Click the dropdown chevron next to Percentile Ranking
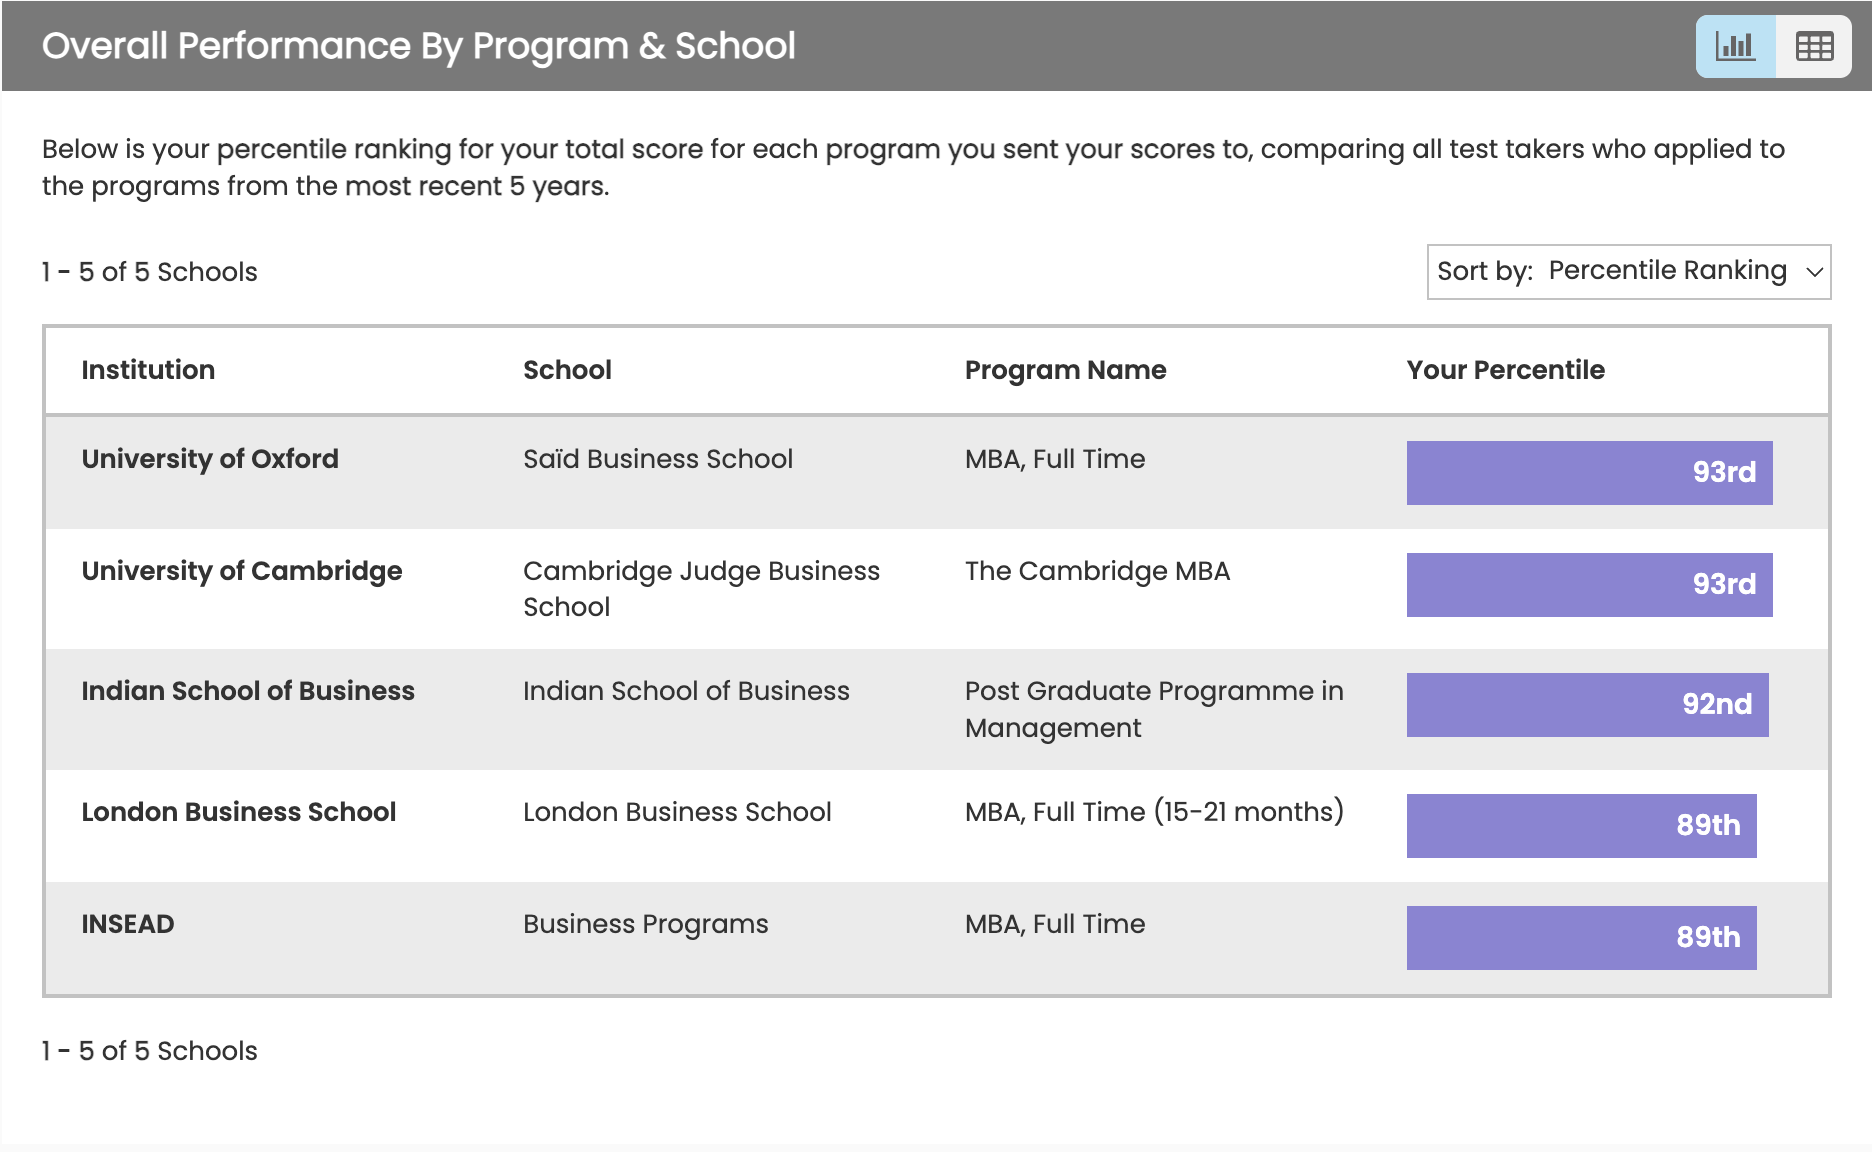The height and width of the screenshot is (1152, 1872). click(x=1814, y=272)
